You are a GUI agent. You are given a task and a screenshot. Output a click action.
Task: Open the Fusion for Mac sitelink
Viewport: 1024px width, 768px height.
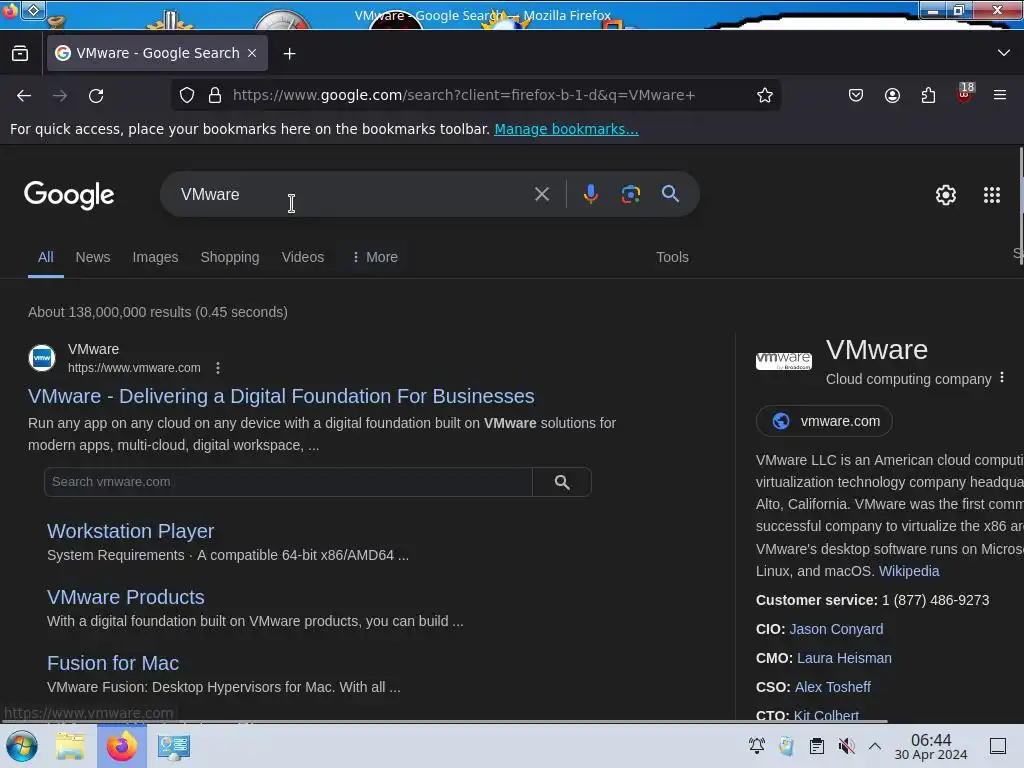click(113, 664)
